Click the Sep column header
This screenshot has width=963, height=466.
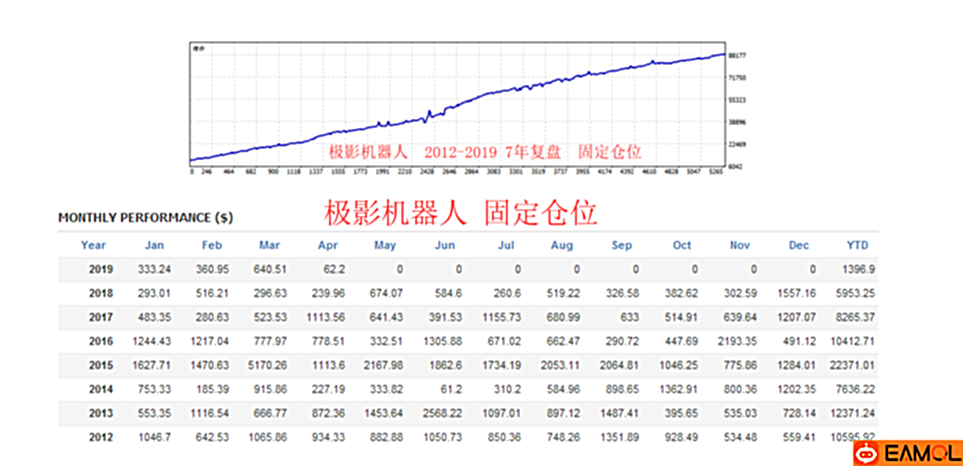[x=622, y=246]
